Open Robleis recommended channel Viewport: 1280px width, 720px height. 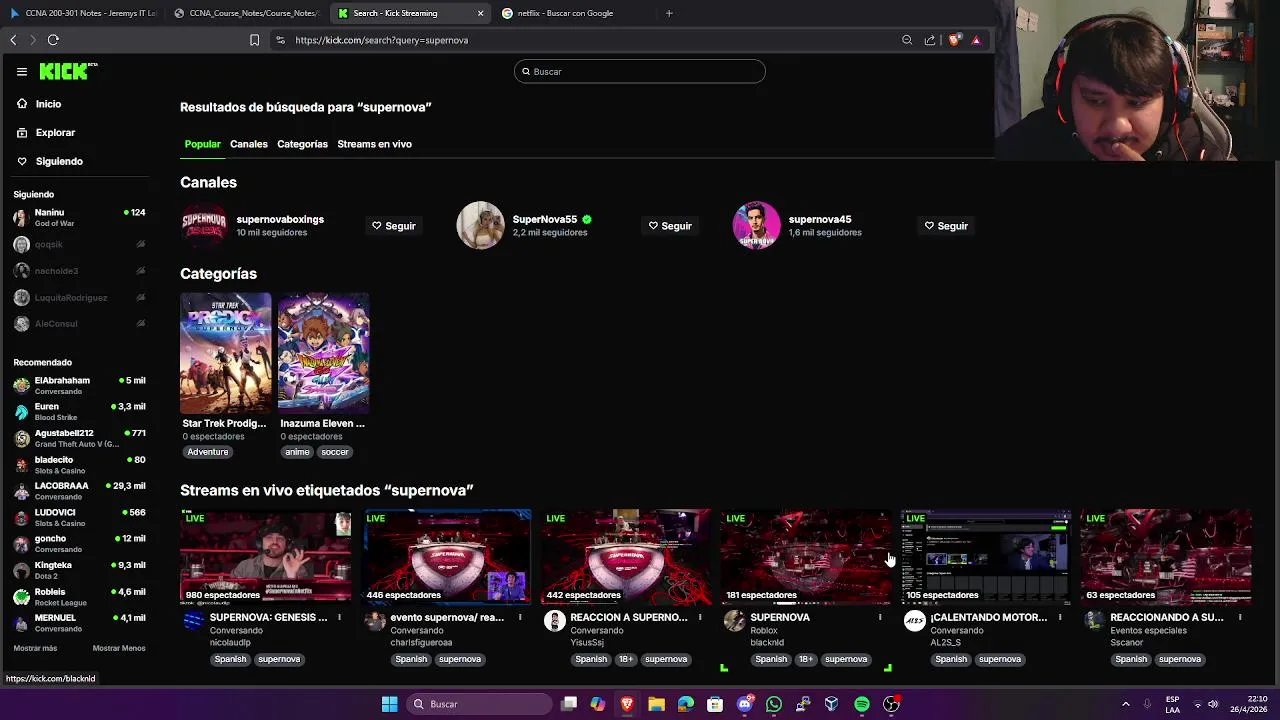(80, 596)
